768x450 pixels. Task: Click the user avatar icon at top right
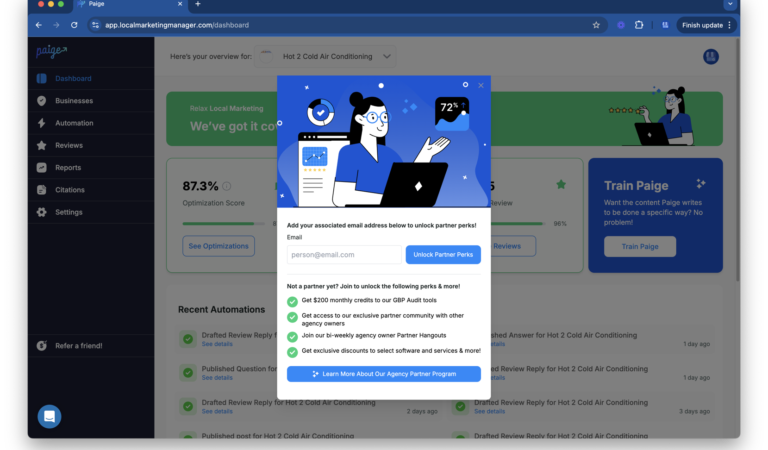(x=711, y=57)
